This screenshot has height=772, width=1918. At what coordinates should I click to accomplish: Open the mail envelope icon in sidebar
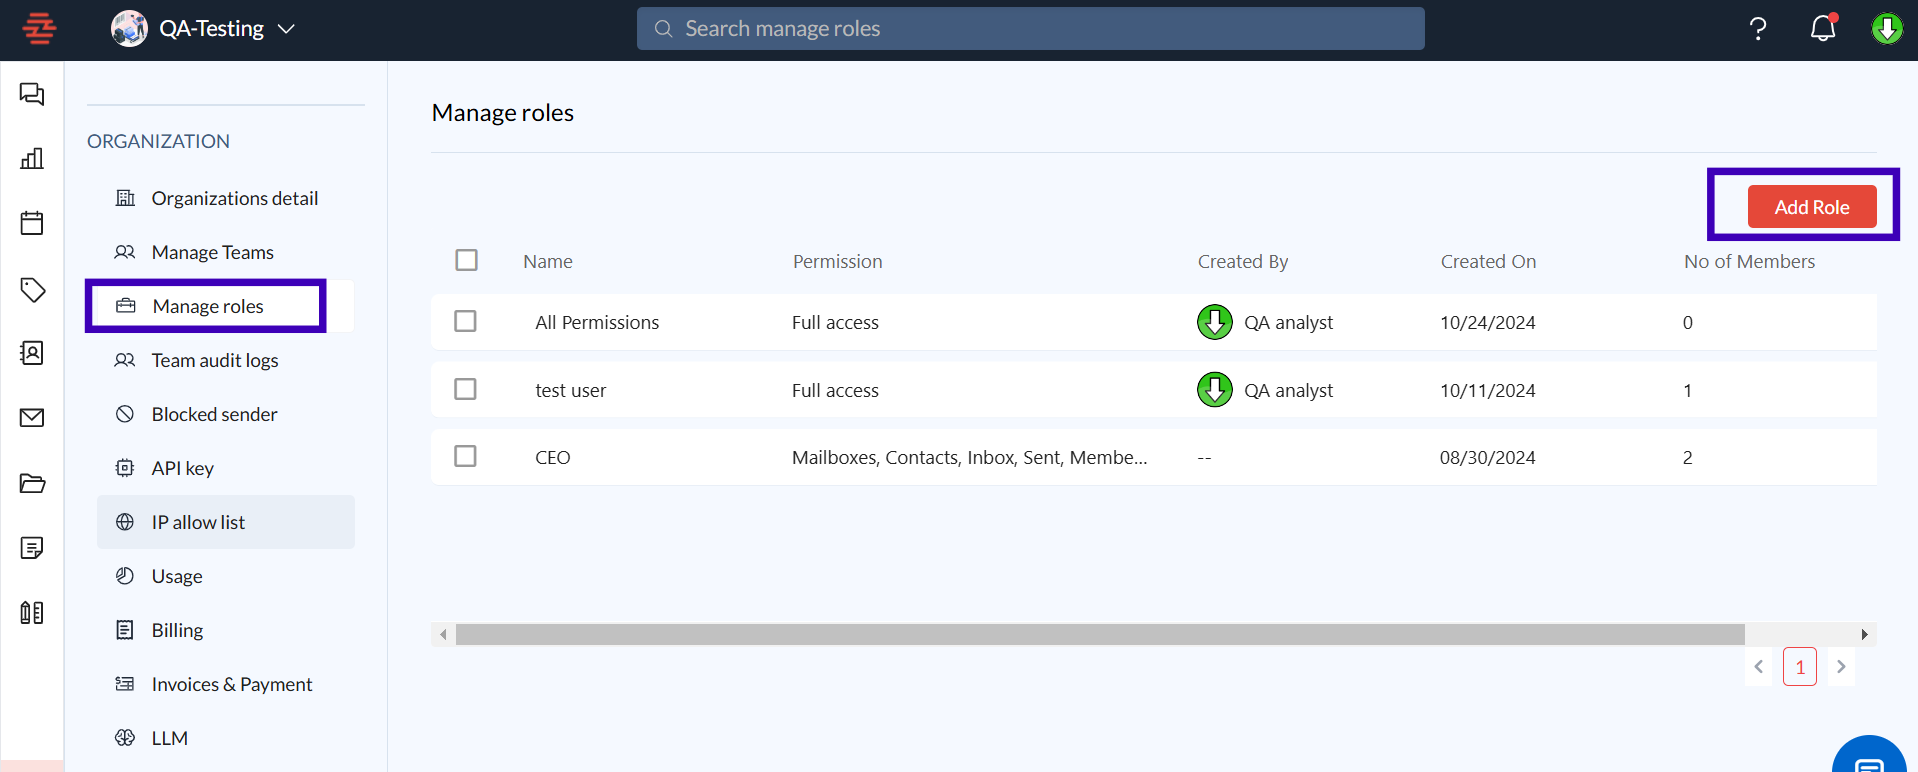point(32,418)
